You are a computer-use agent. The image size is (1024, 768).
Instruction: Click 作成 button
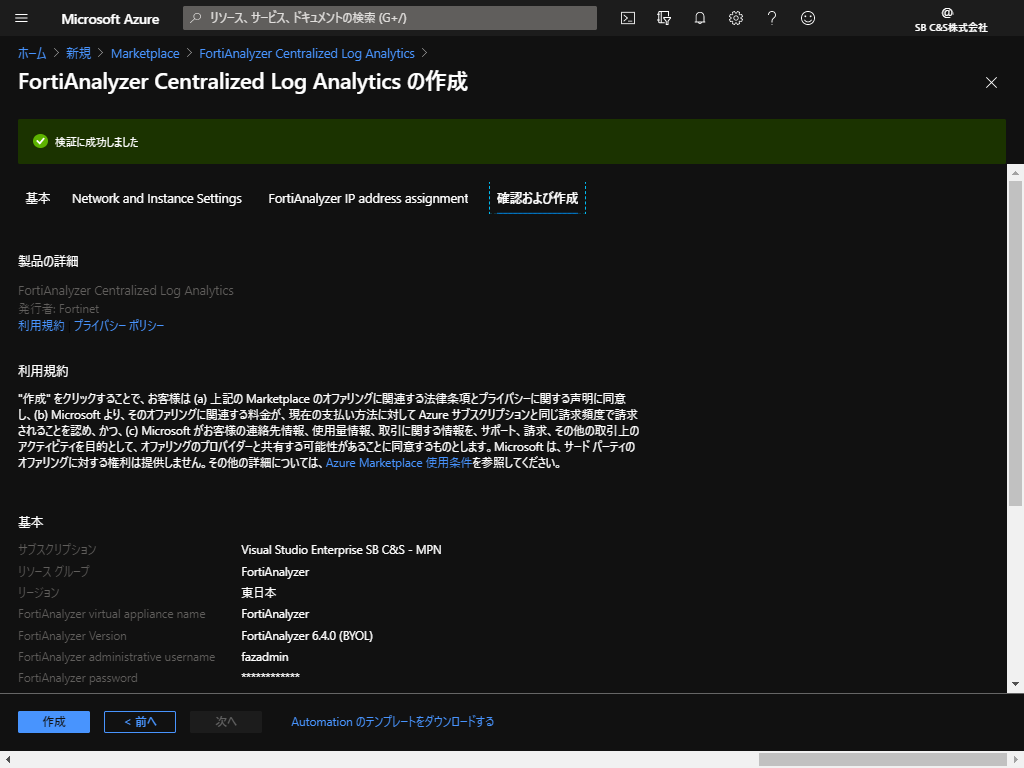click(x=54, y=722)
